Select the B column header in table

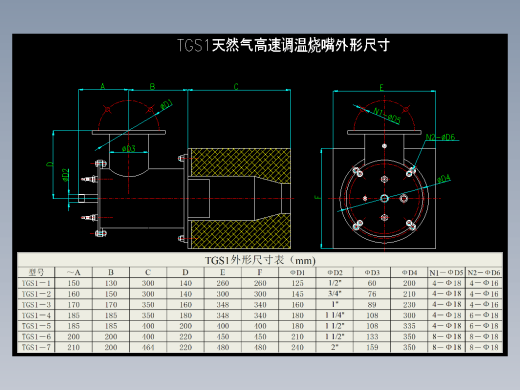coord(111,272)
